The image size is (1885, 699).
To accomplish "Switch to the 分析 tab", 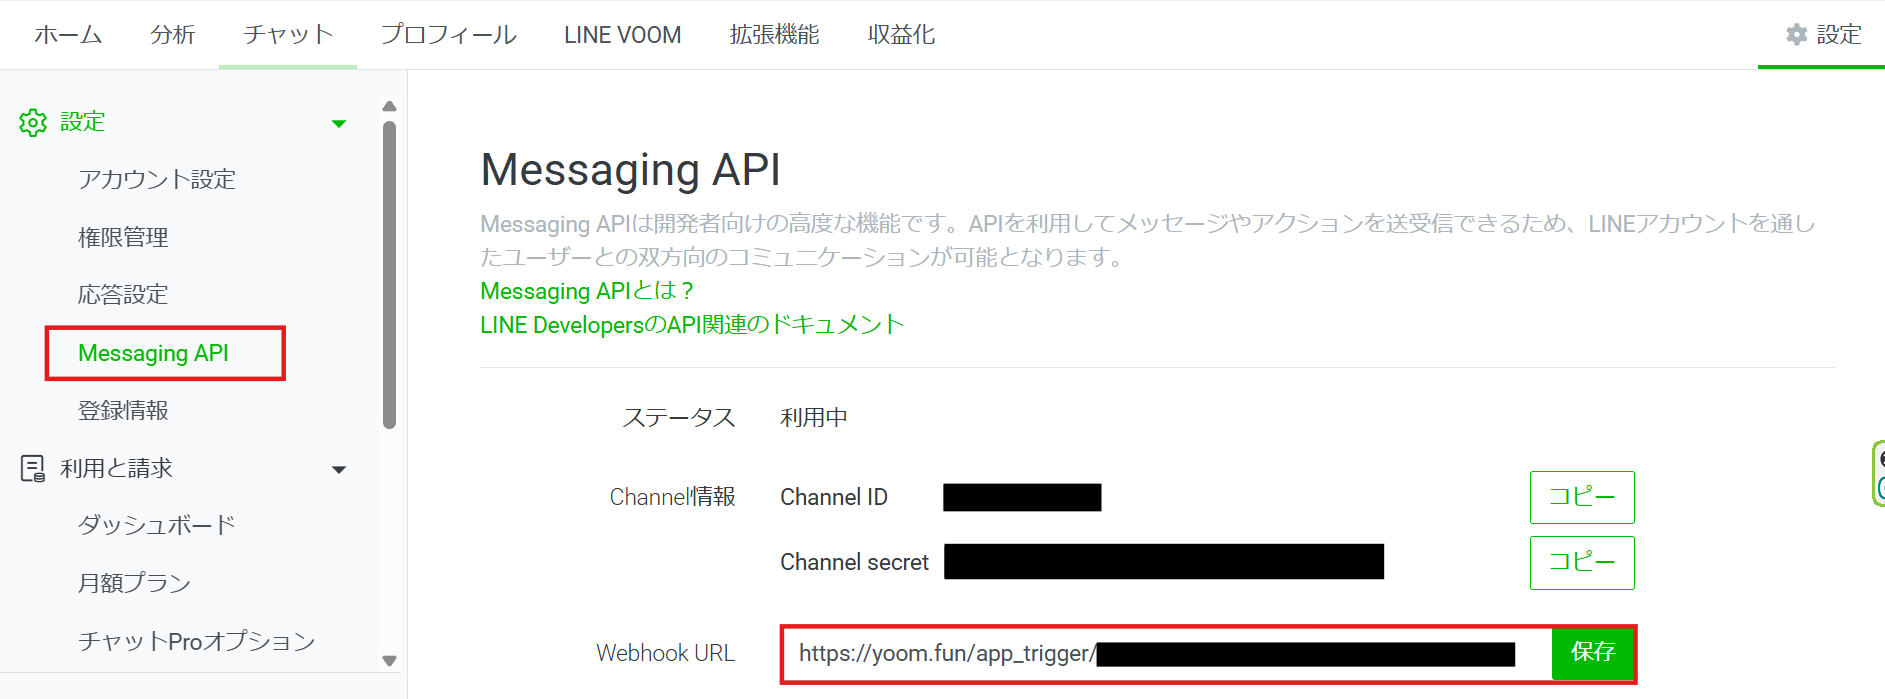I will (x=172, y=35).
